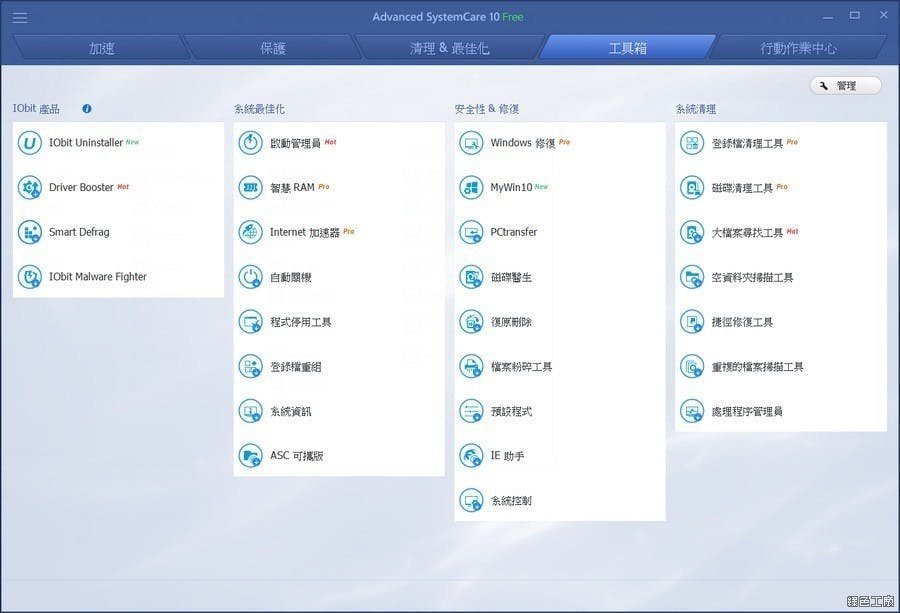Click the 重複的檔案掃描工具 icon
Screen dimensions: 900x613
coord(692,366)
